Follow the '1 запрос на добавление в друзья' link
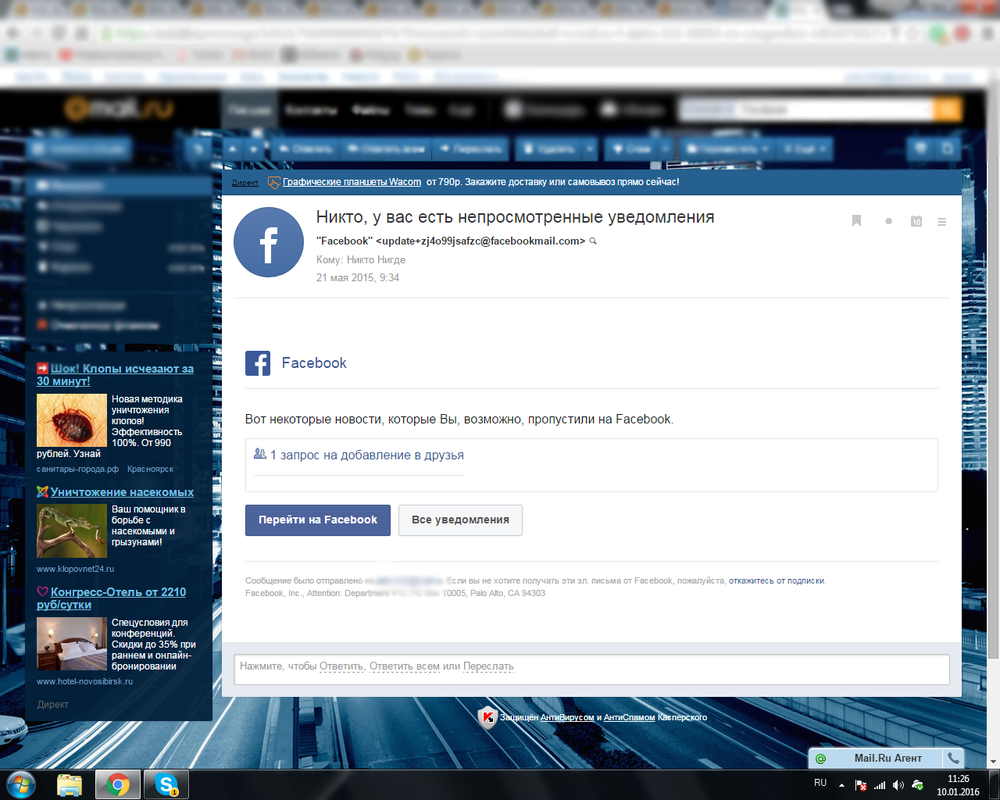1000x800 pixels. coord(366,455)
